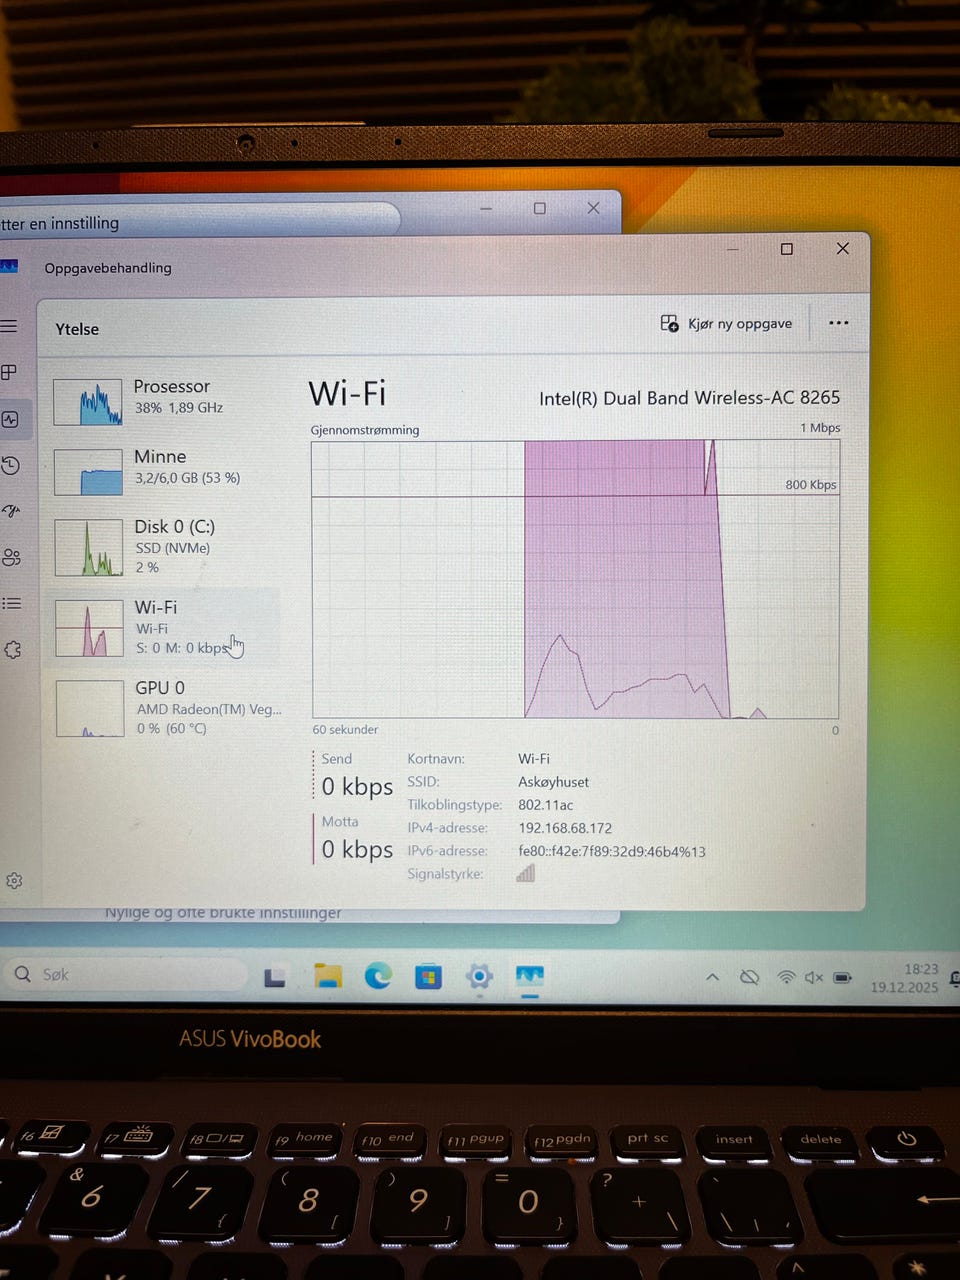Click the cloud sync tray icon

pyautogui.click(x=749, y=977)
